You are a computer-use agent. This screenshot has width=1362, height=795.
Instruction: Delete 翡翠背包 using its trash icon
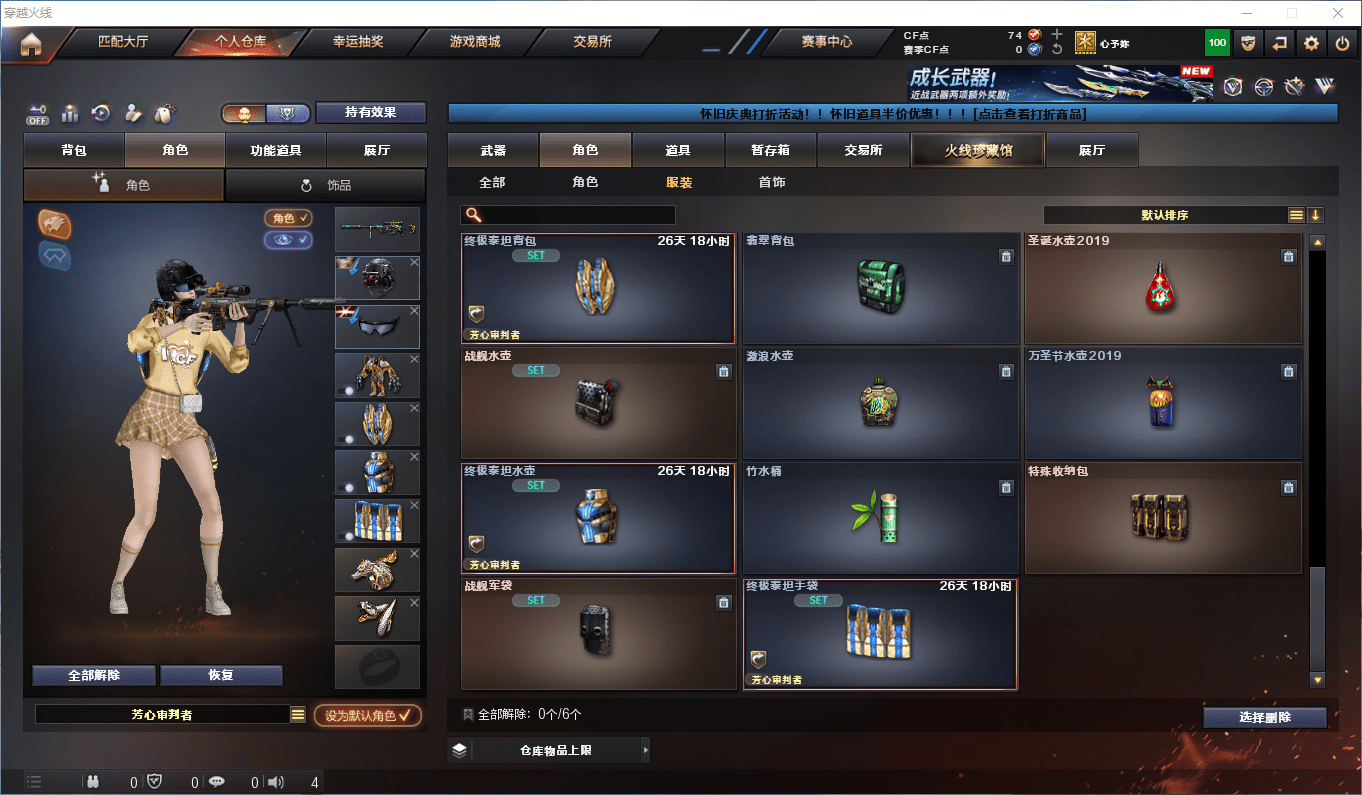1006,256
